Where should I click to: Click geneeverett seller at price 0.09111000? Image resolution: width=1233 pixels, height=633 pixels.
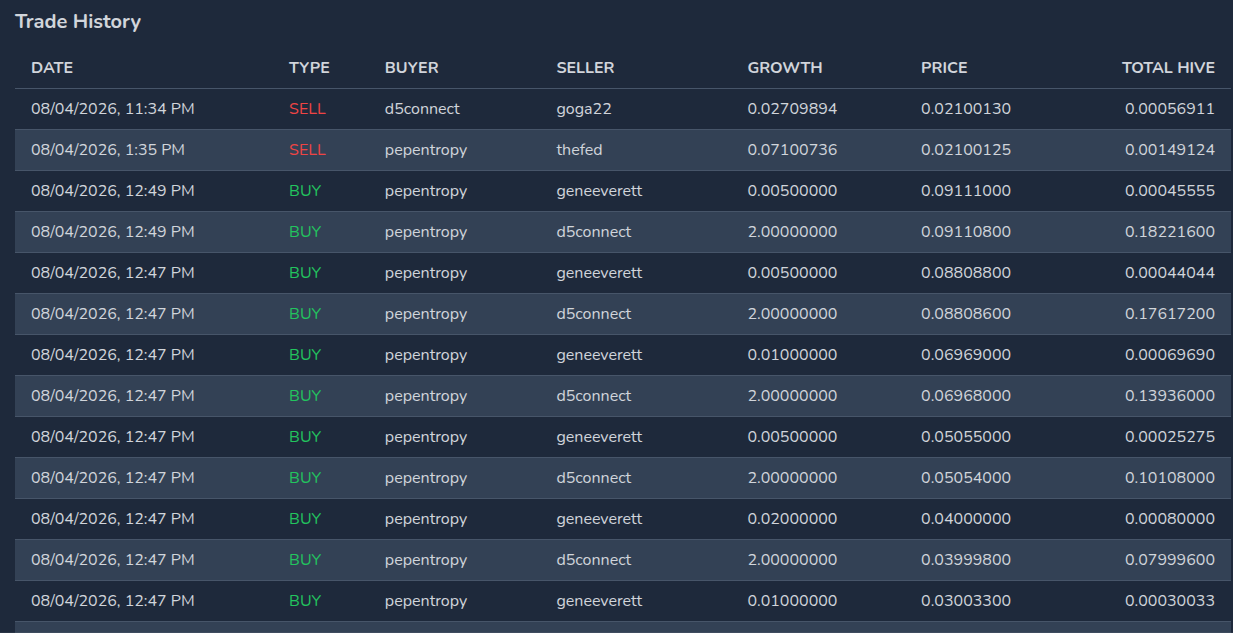[x=599, y=191]
